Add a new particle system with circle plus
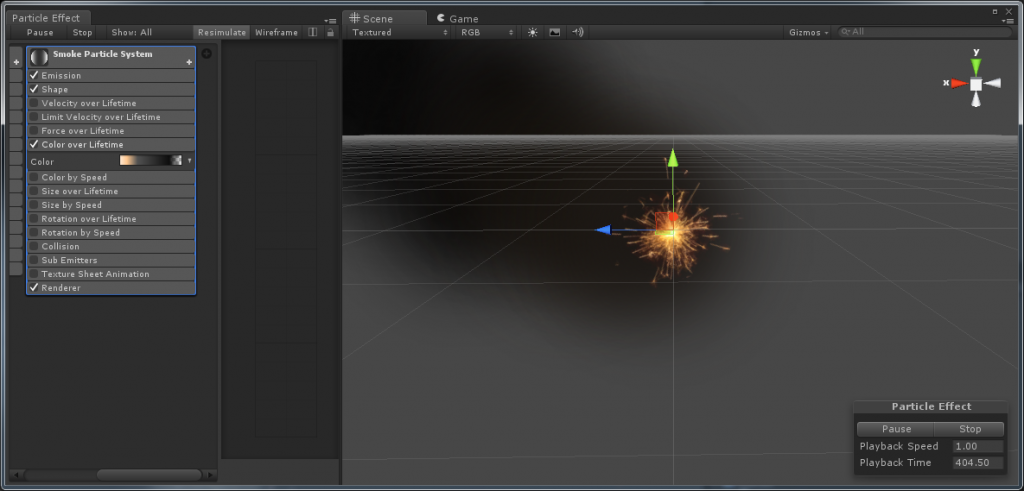 206,54
